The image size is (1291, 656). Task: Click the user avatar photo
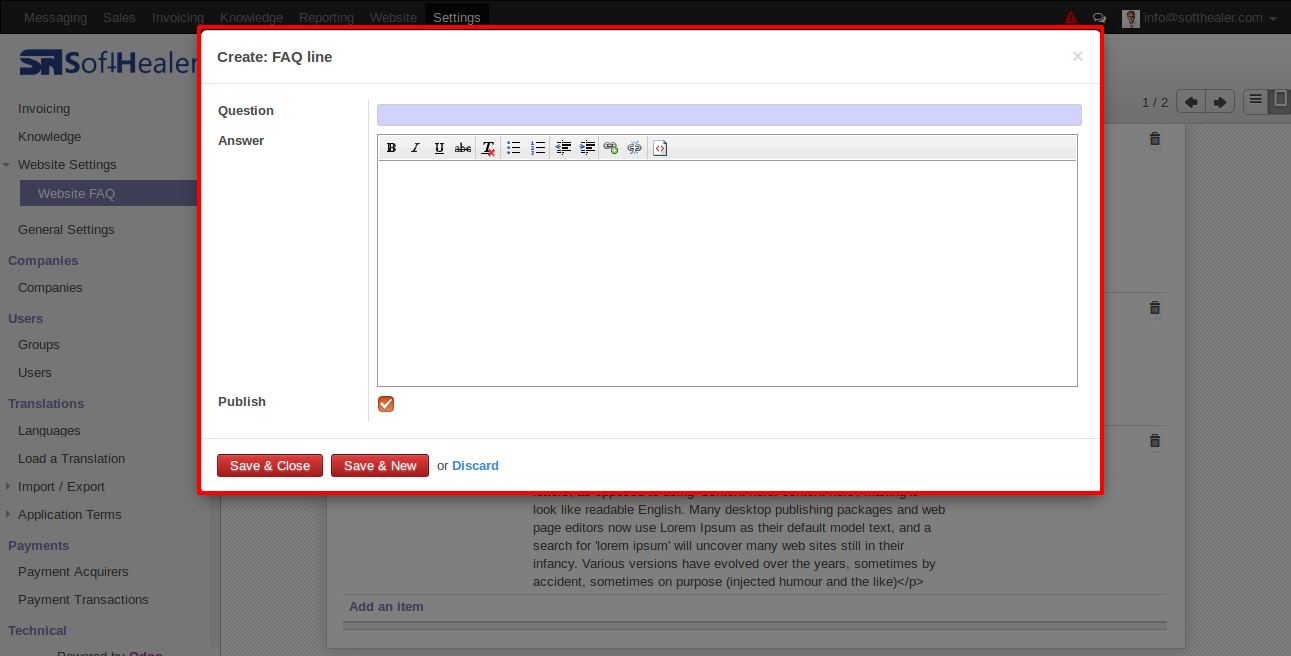1131,18
